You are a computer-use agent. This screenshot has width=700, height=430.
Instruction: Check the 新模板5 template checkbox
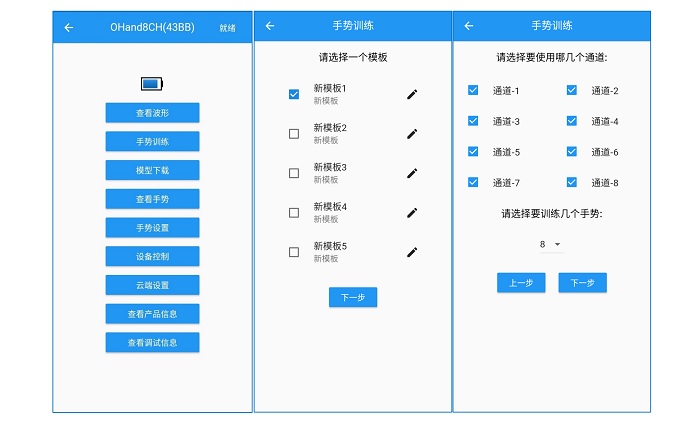pyautogui.click(x=294, y=252)
